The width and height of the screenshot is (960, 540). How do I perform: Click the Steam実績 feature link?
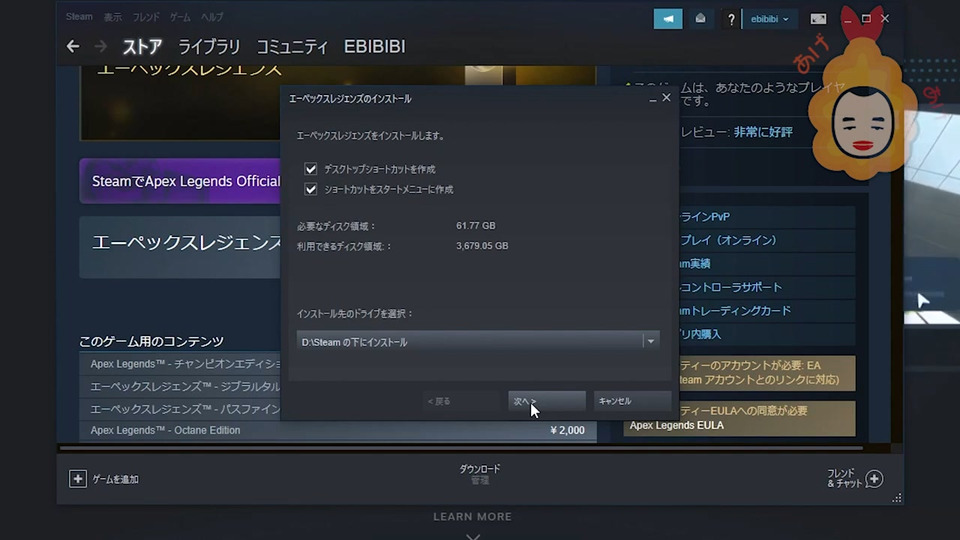(767, 264)
